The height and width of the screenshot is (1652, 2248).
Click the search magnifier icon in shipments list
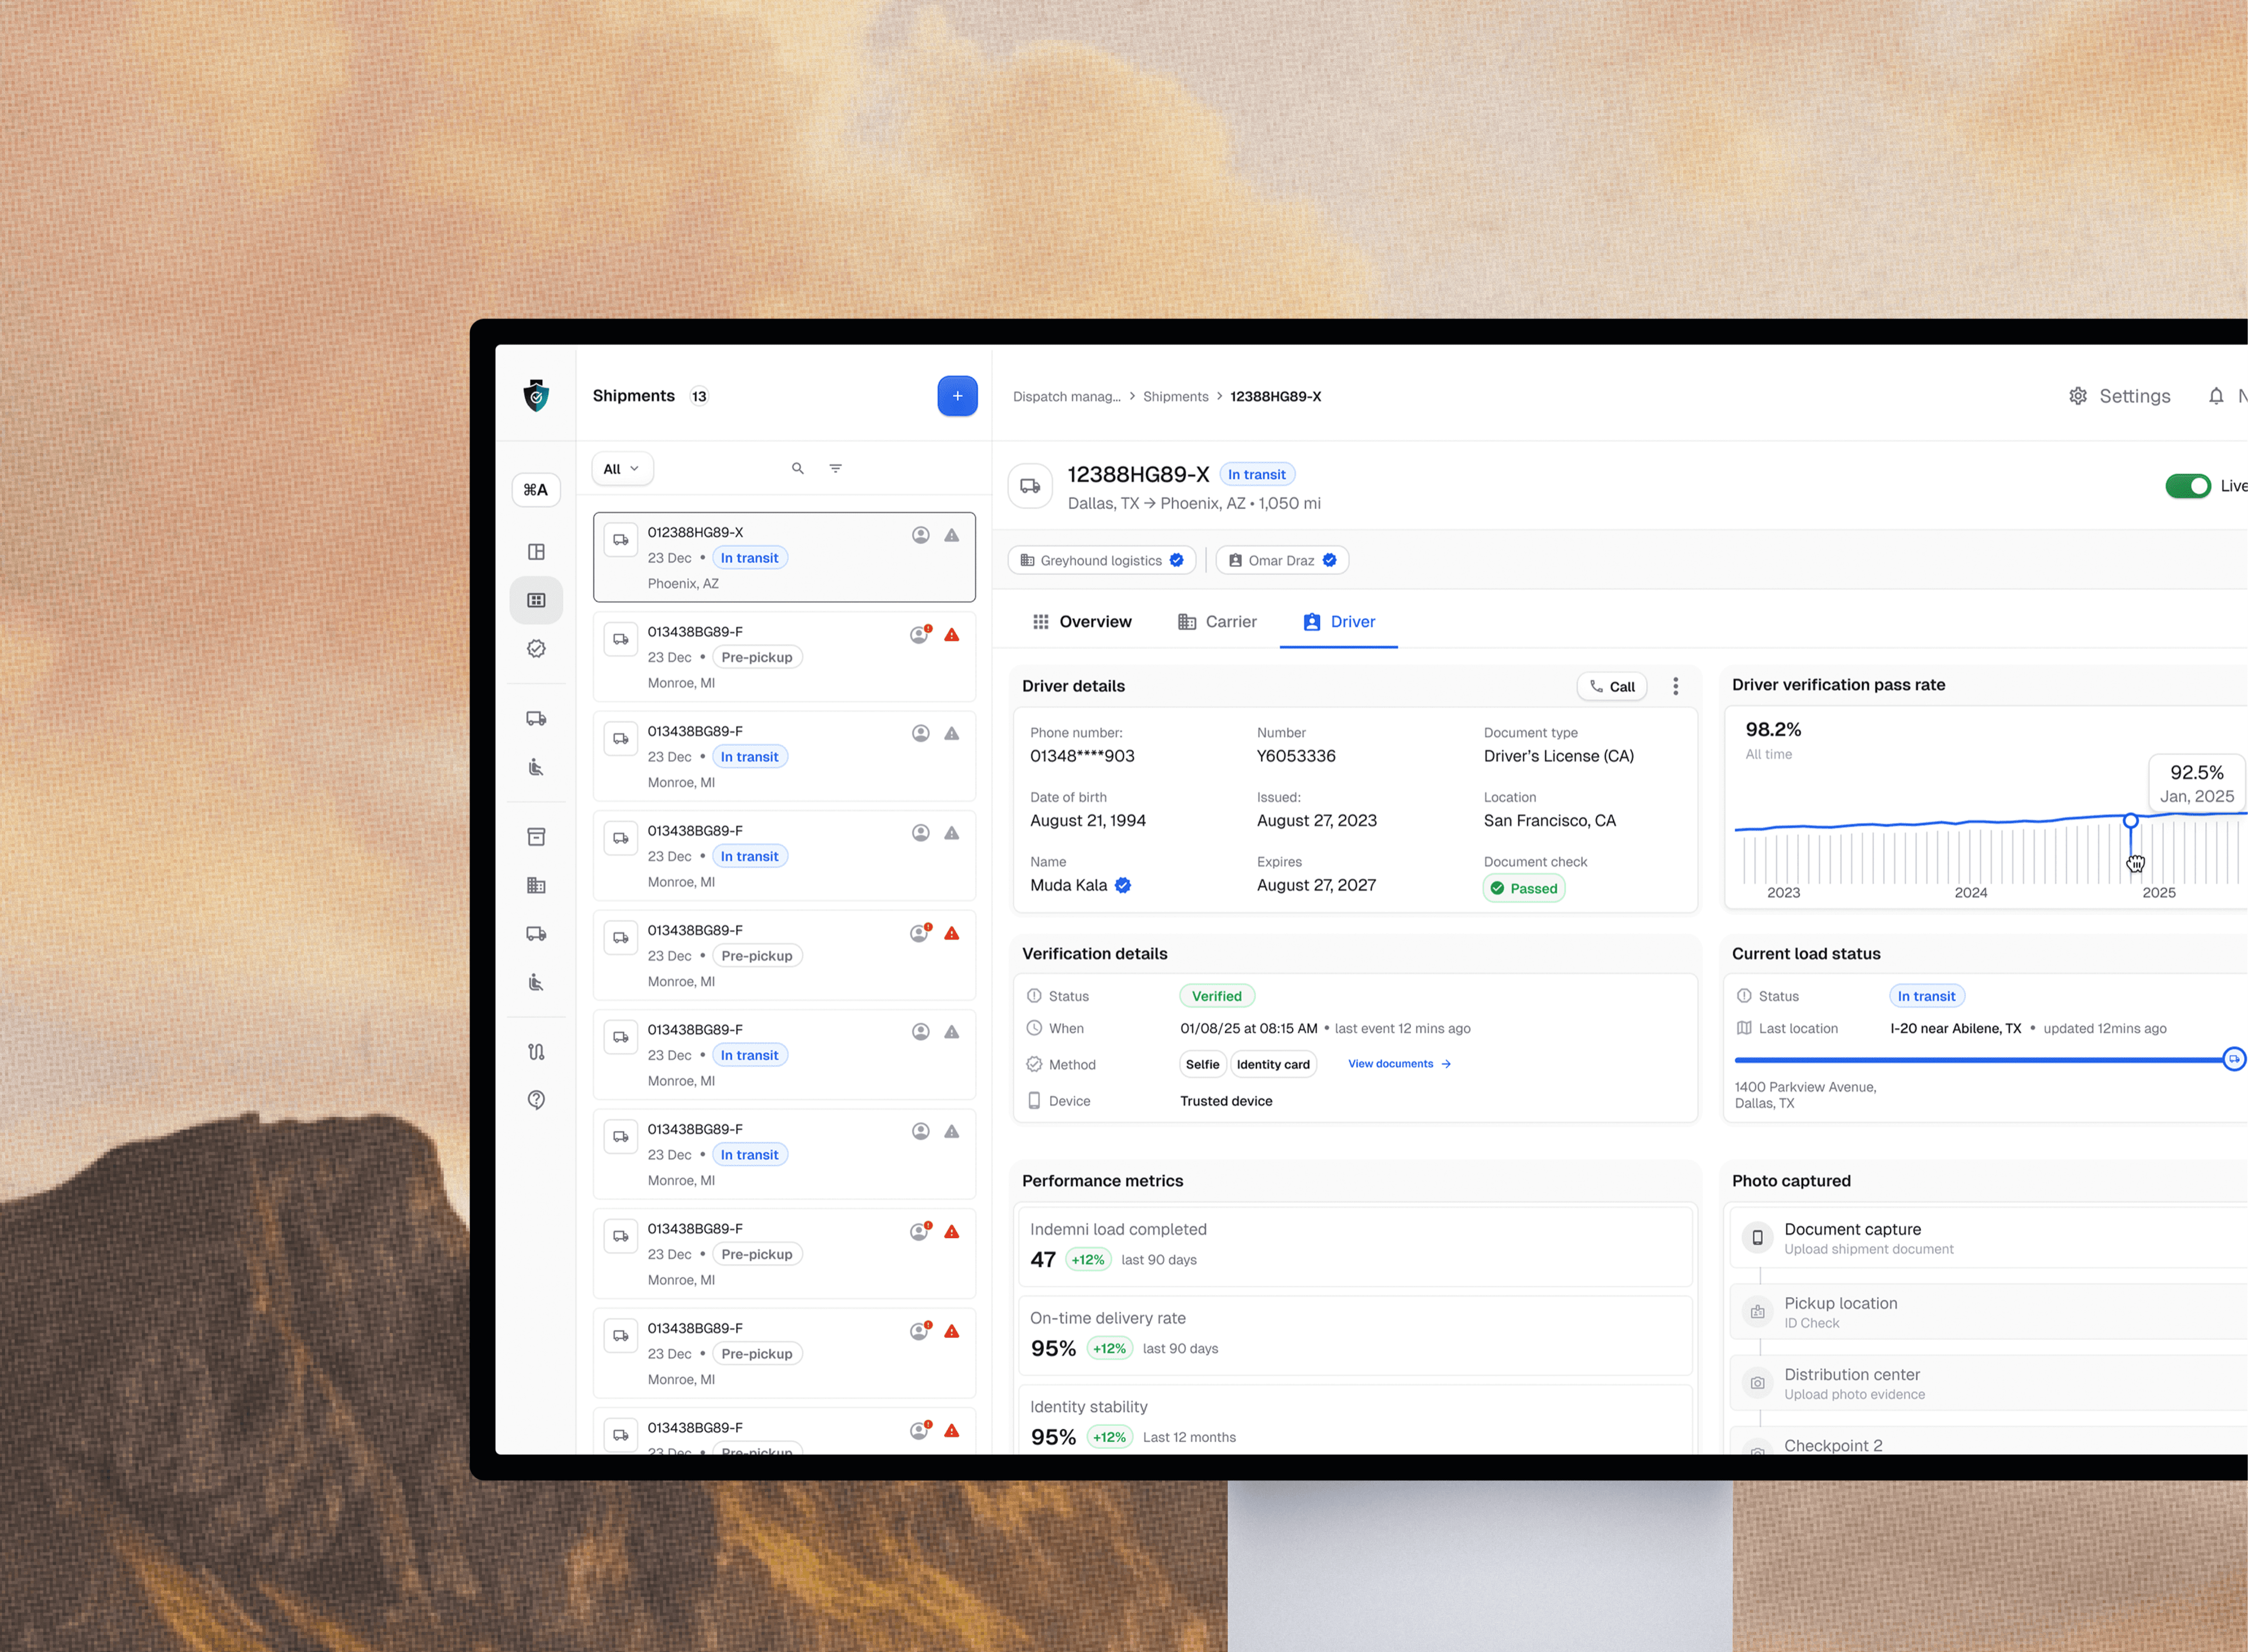[x=798, y=468]
